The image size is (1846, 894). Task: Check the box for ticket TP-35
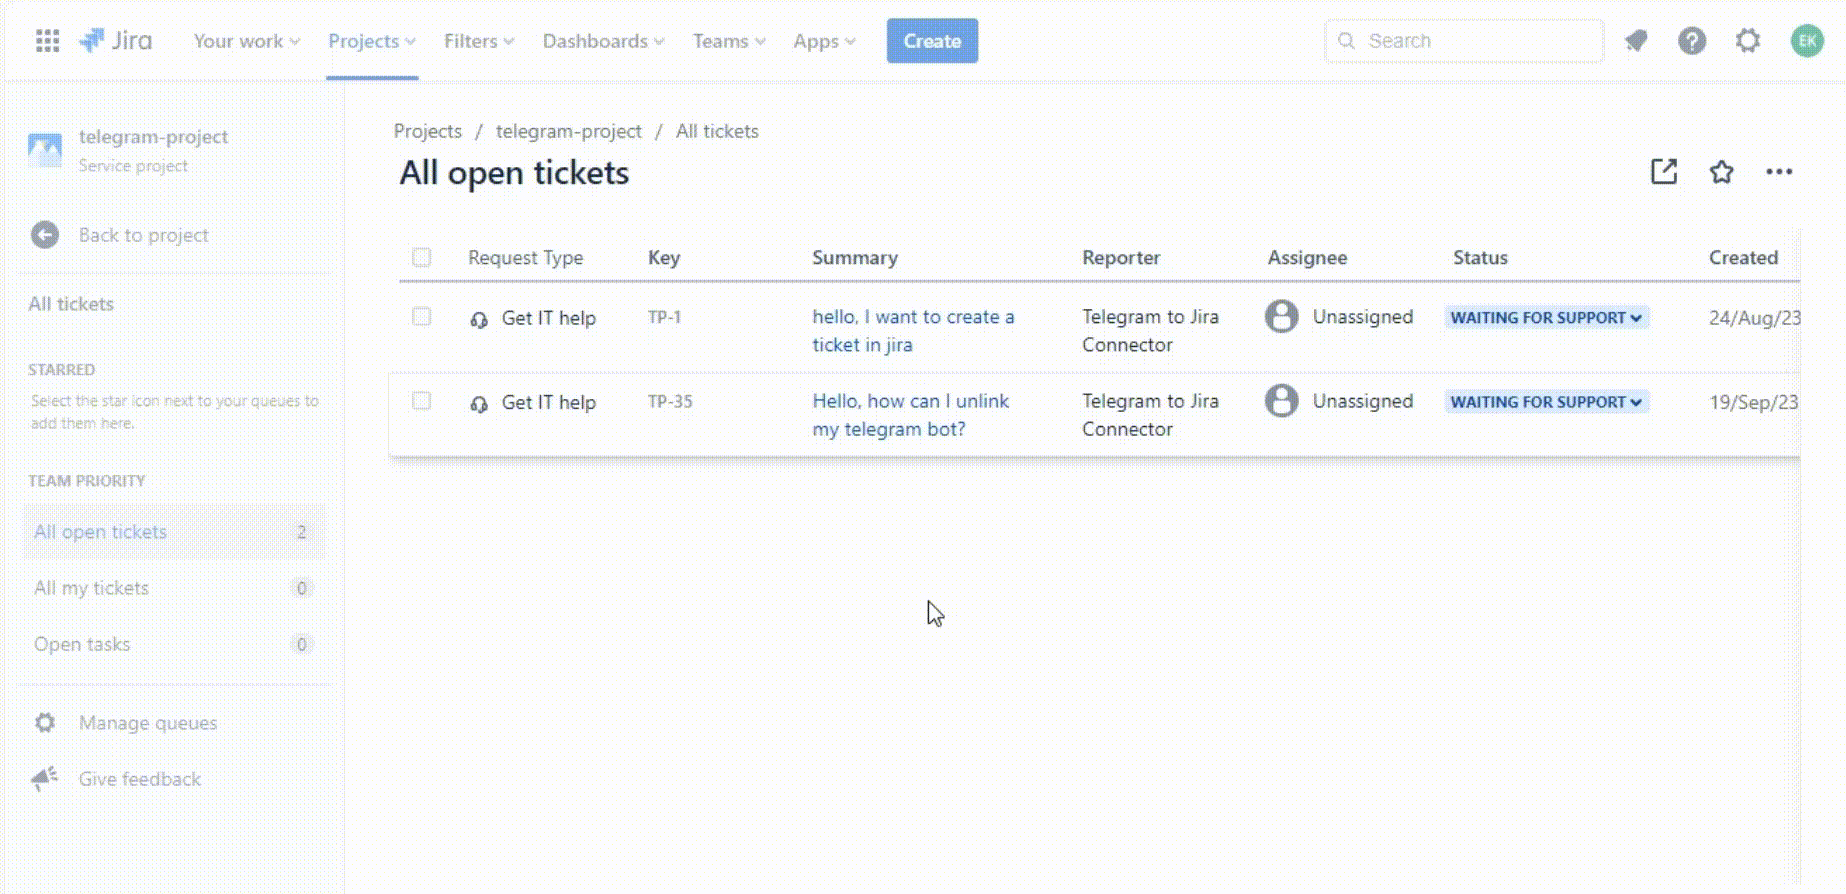422,401
